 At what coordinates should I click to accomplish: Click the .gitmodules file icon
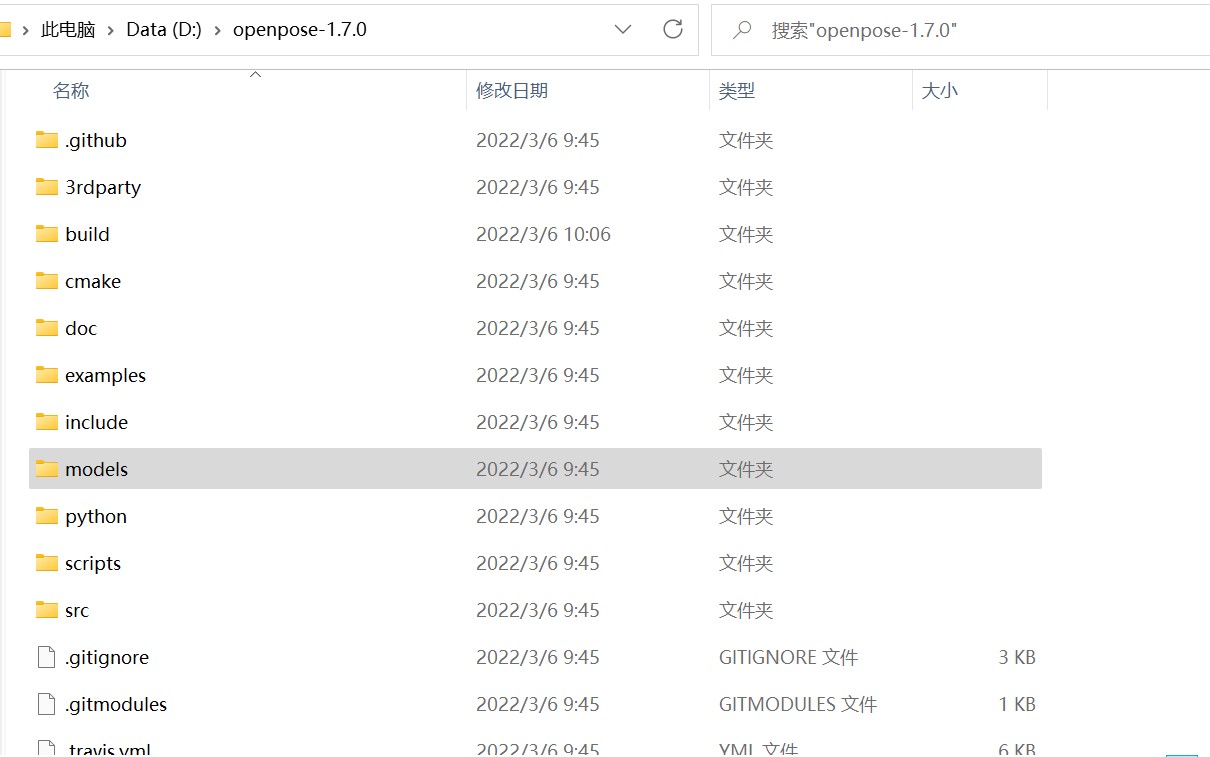(44, 704)
